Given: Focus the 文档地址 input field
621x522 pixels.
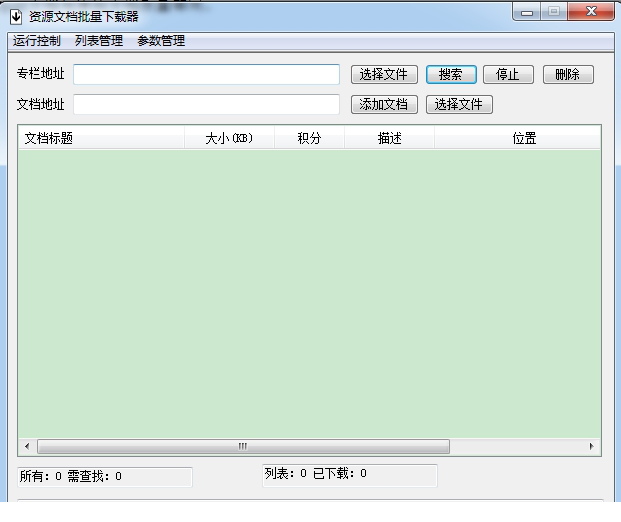Looking at the screenshot, I should click(x=206, y=104).
